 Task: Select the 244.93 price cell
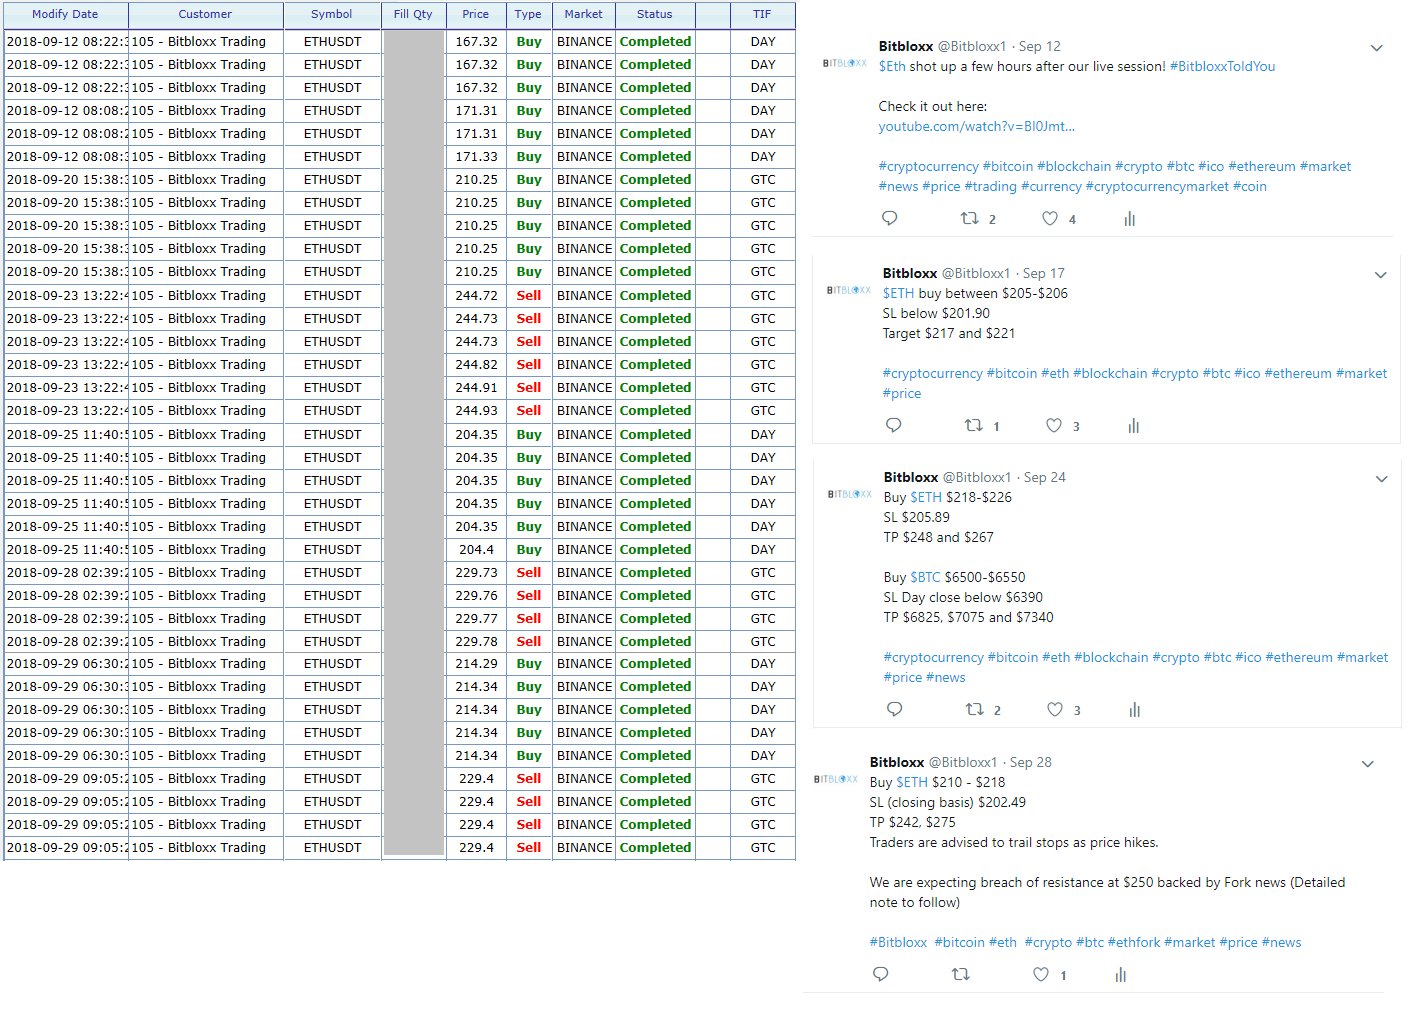pos(476,411)
